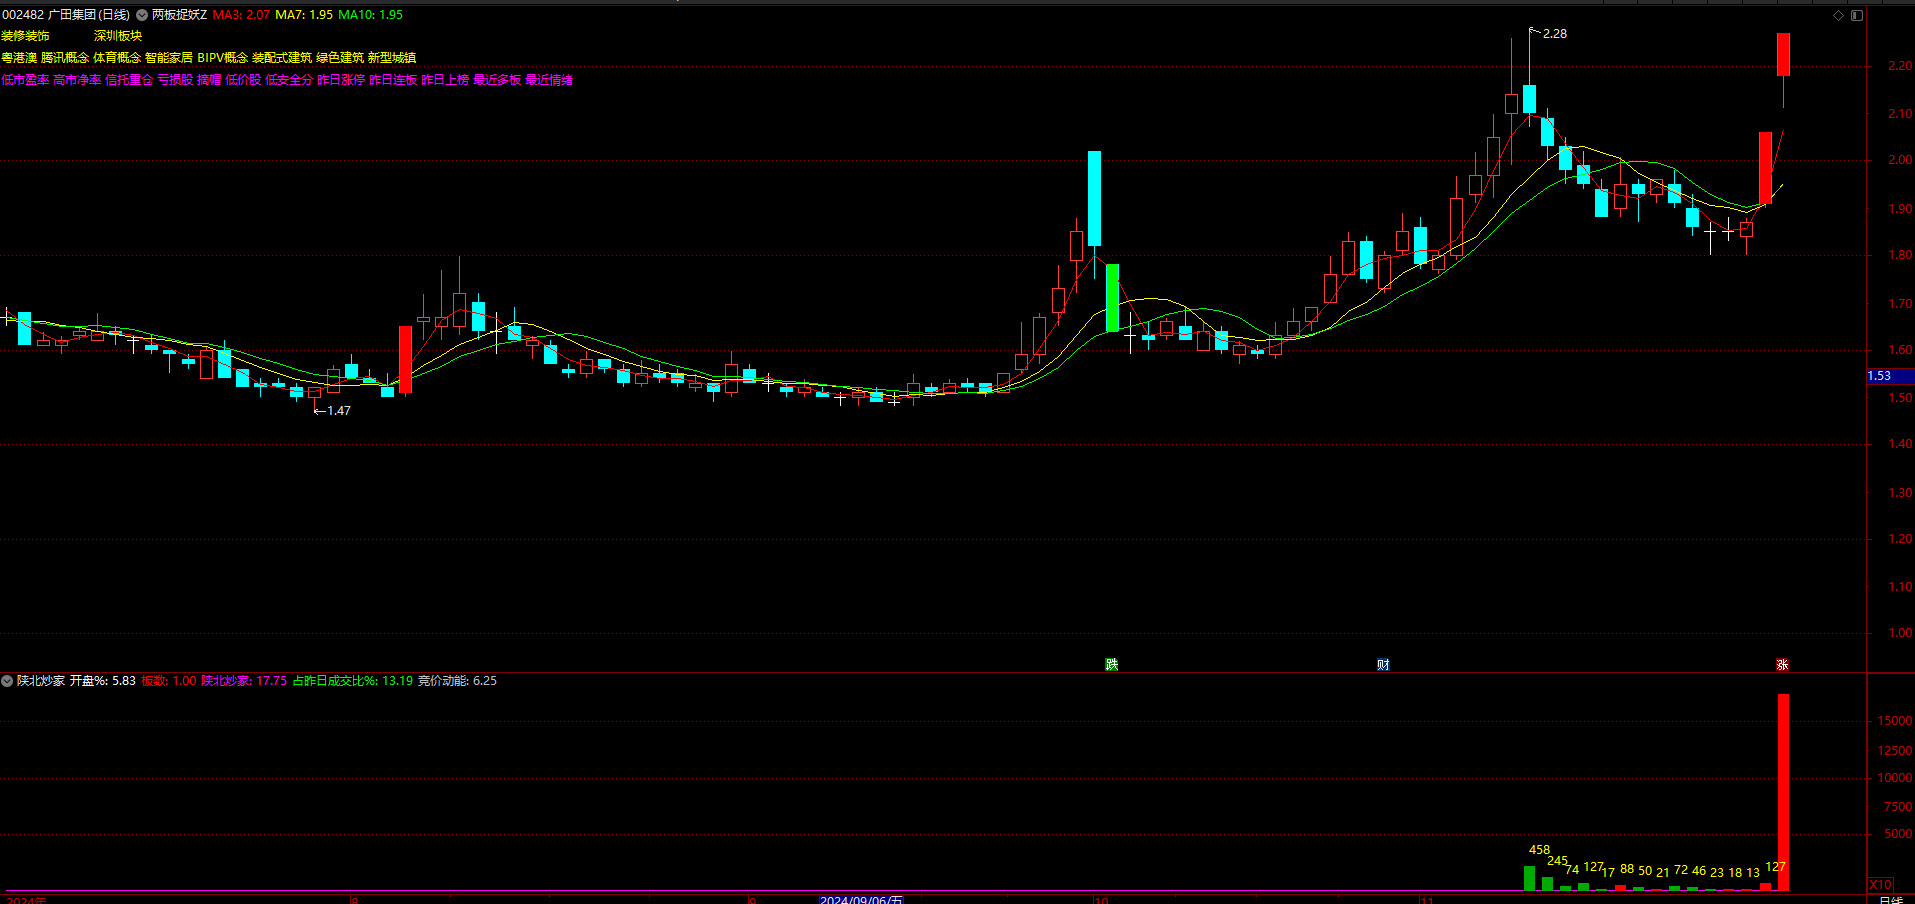Click the 体育概念 concept tag
1915x904 pixels.
click(x=117, y=58)
